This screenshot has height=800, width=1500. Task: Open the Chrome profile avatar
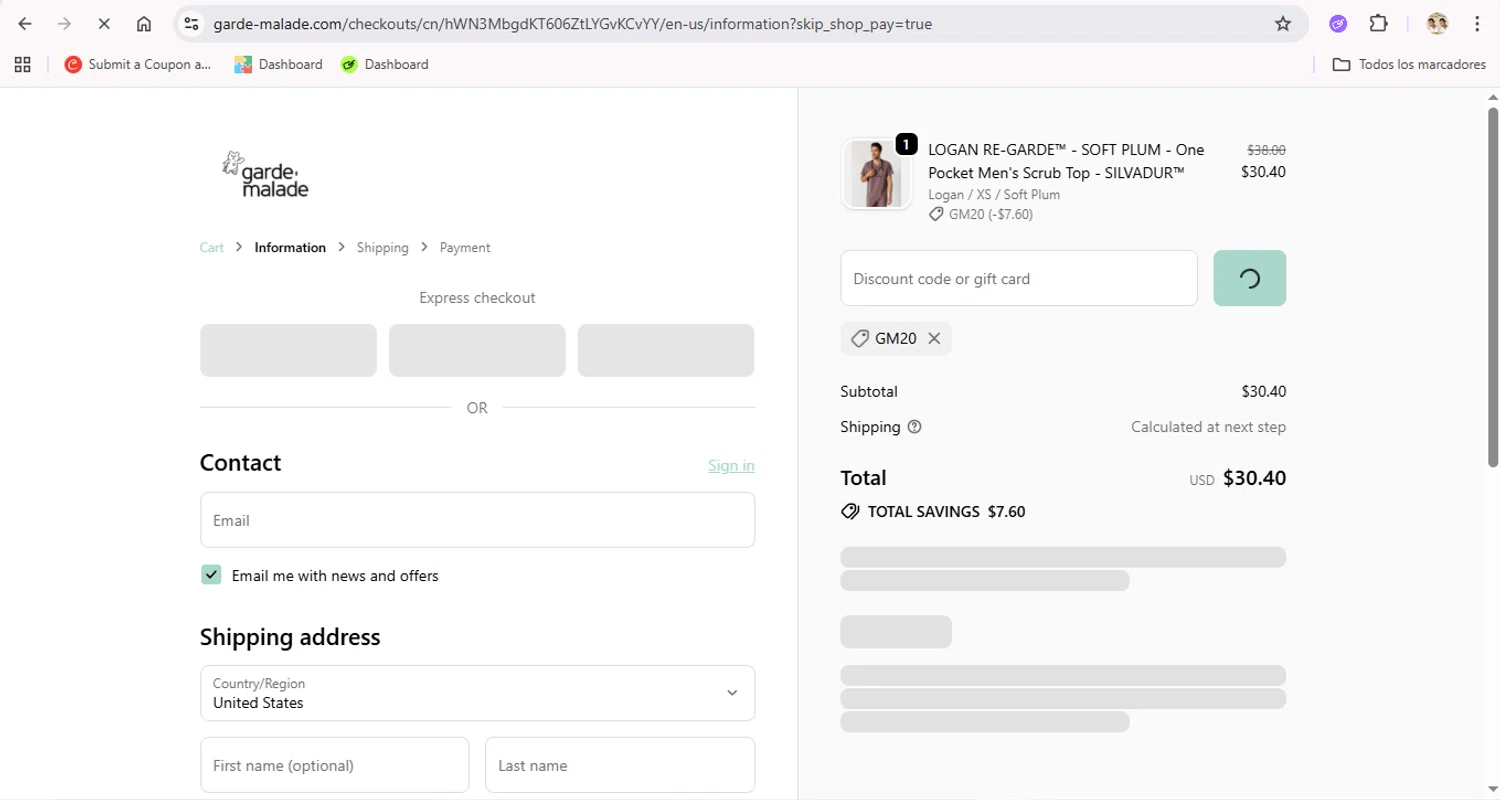pos(1437,24)
